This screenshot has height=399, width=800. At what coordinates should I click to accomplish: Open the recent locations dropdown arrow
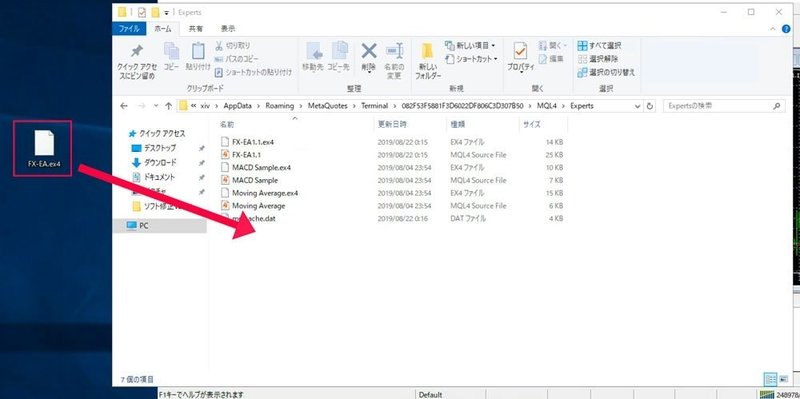tap(155, 107)
